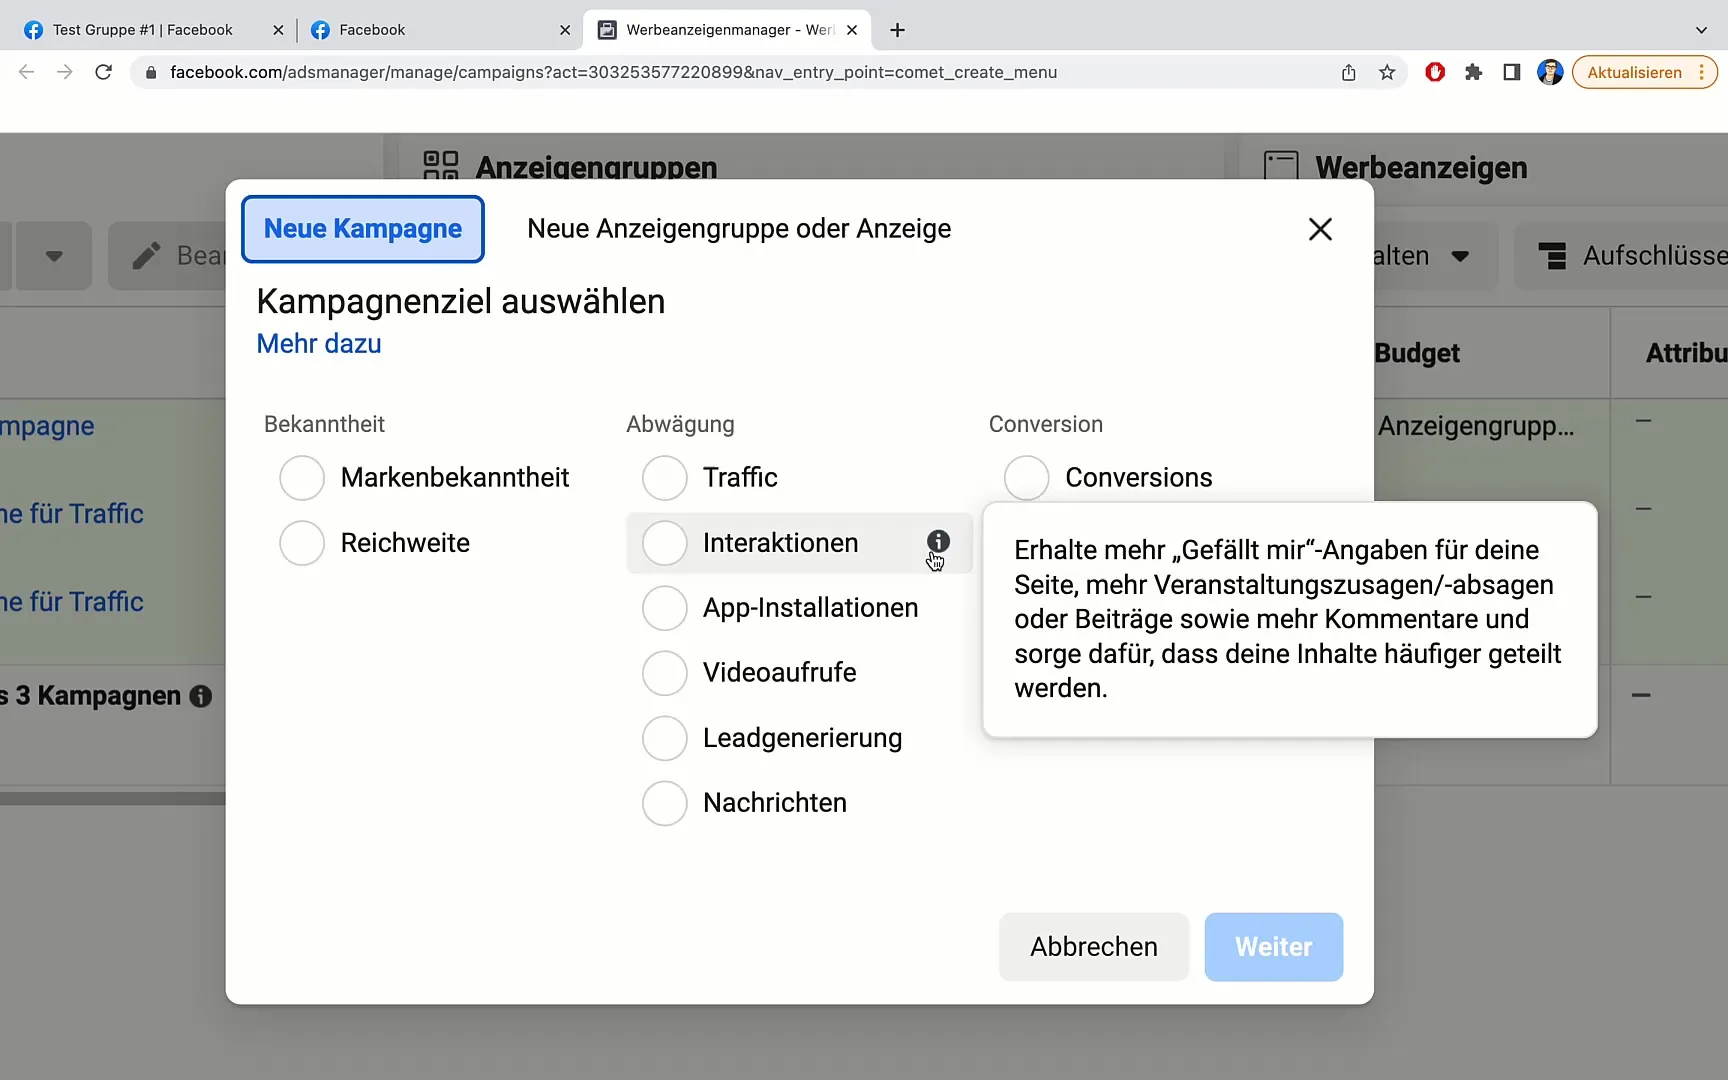Close the Werbeanzeigenmanager tab
1728x1080 pixels.
[x=852, y=30]
